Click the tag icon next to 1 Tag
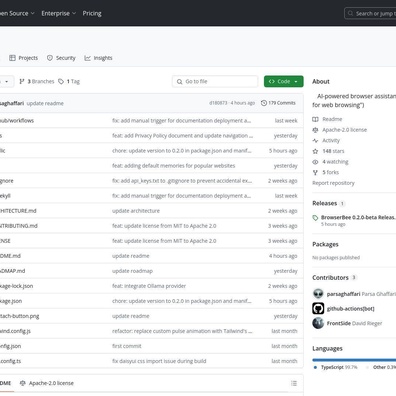Image resolution: width=396 pixels, height=396 pixels. coord(61,81)
